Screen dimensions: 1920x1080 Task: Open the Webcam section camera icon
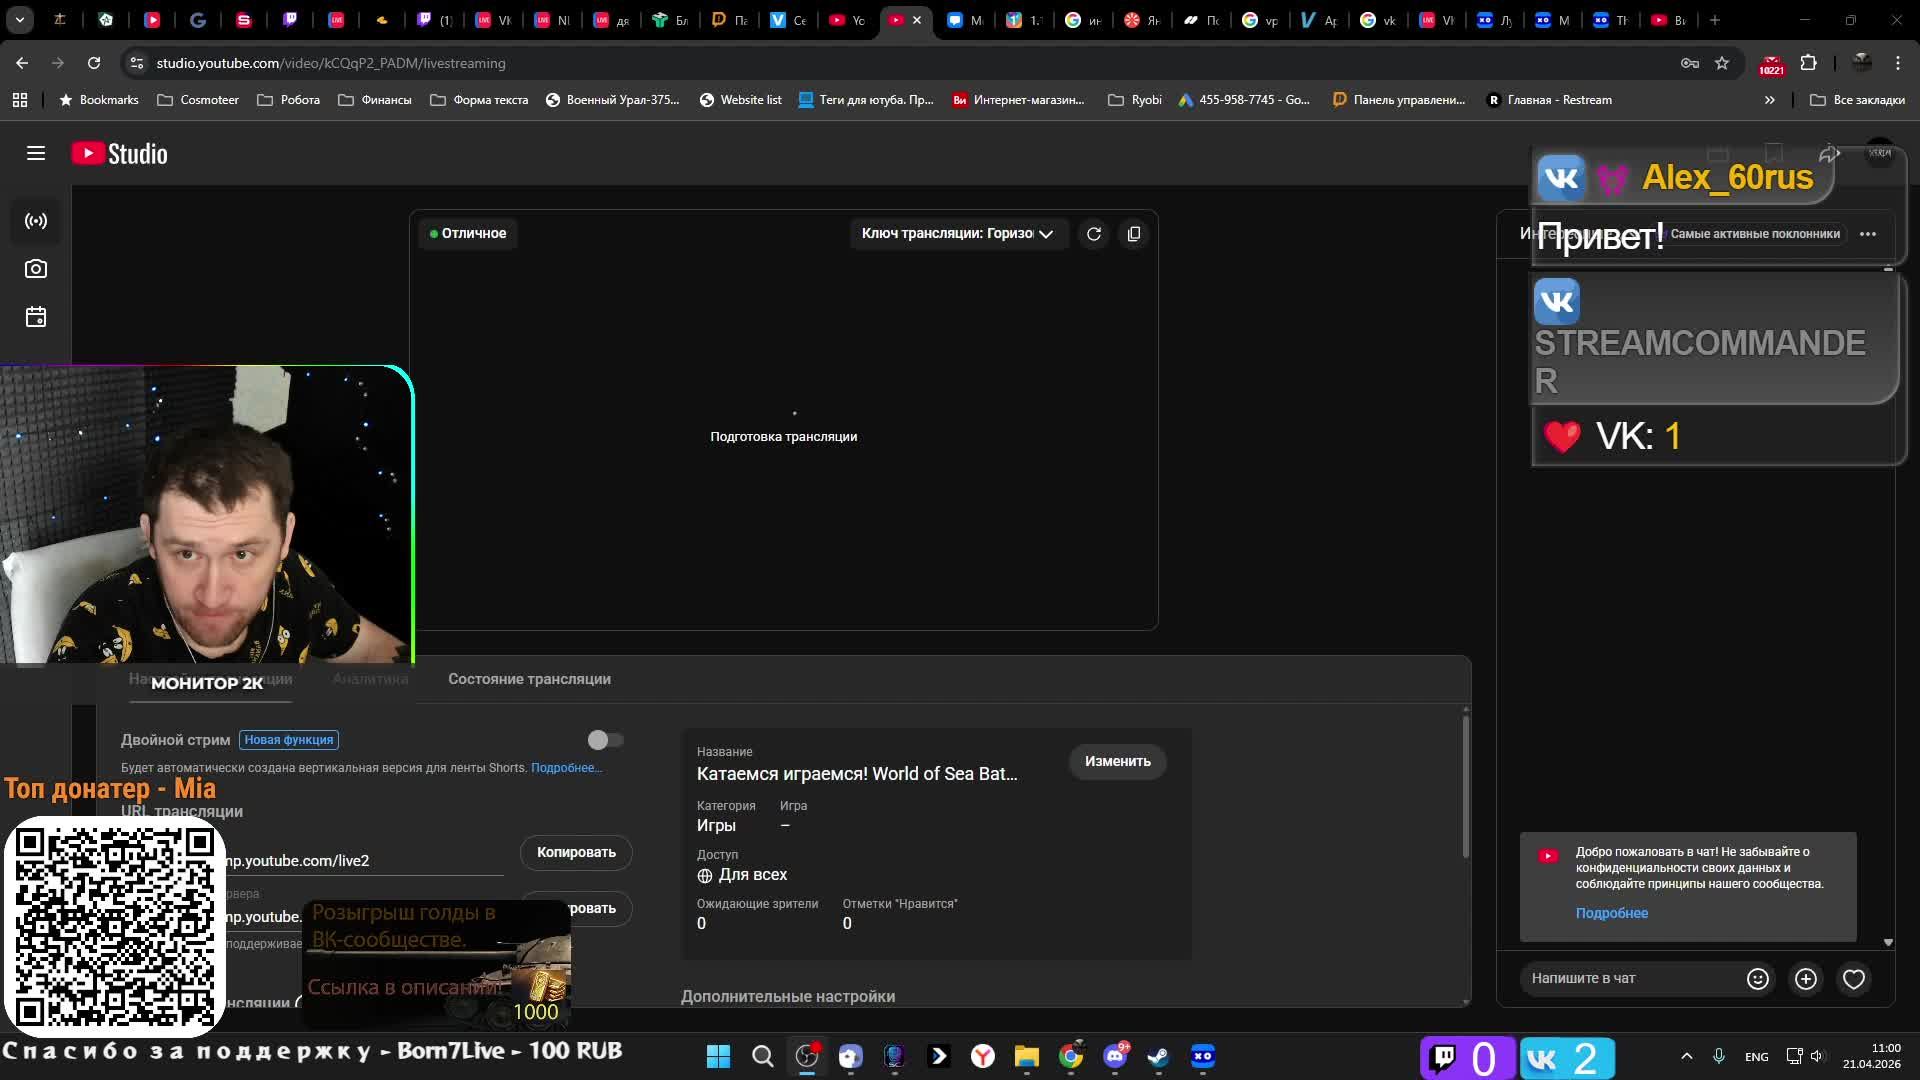click(36, 269)
